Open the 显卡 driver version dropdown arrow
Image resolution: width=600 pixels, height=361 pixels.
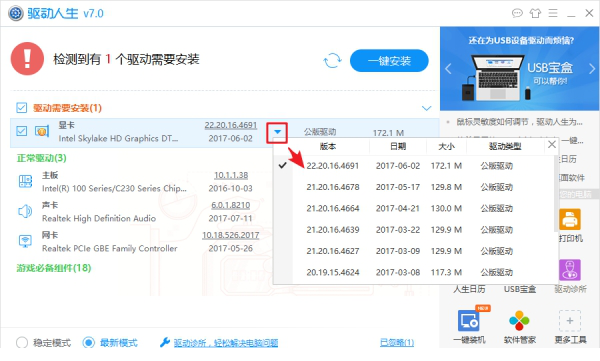point(277,132)
